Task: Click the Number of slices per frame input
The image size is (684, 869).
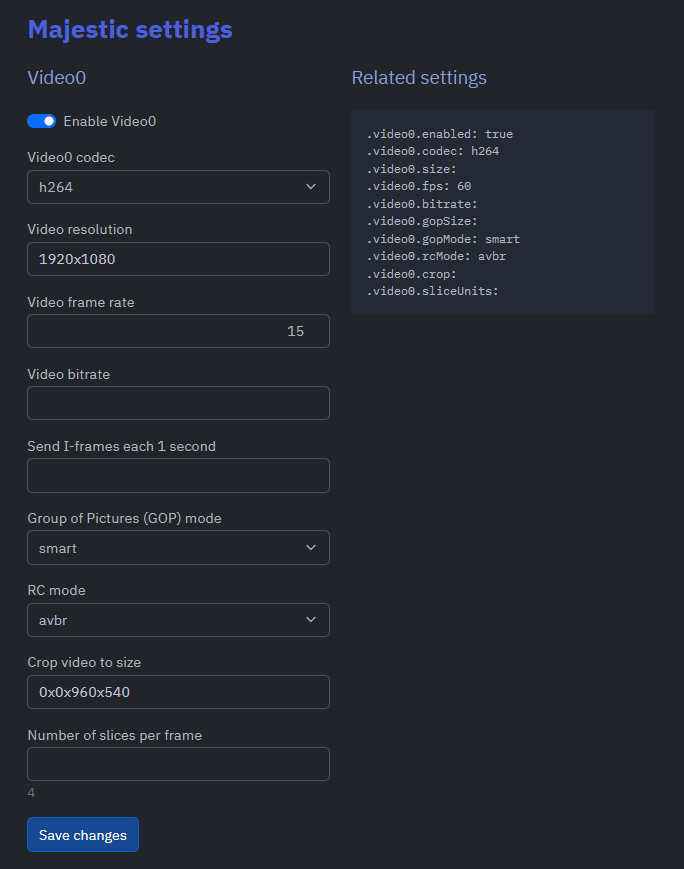Action: (178, 764)
